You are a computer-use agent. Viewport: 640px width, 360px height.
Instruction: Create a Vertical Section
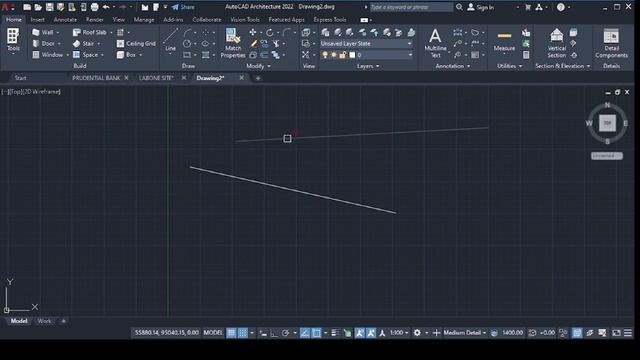pyautogui.click(x=556, y=43)
